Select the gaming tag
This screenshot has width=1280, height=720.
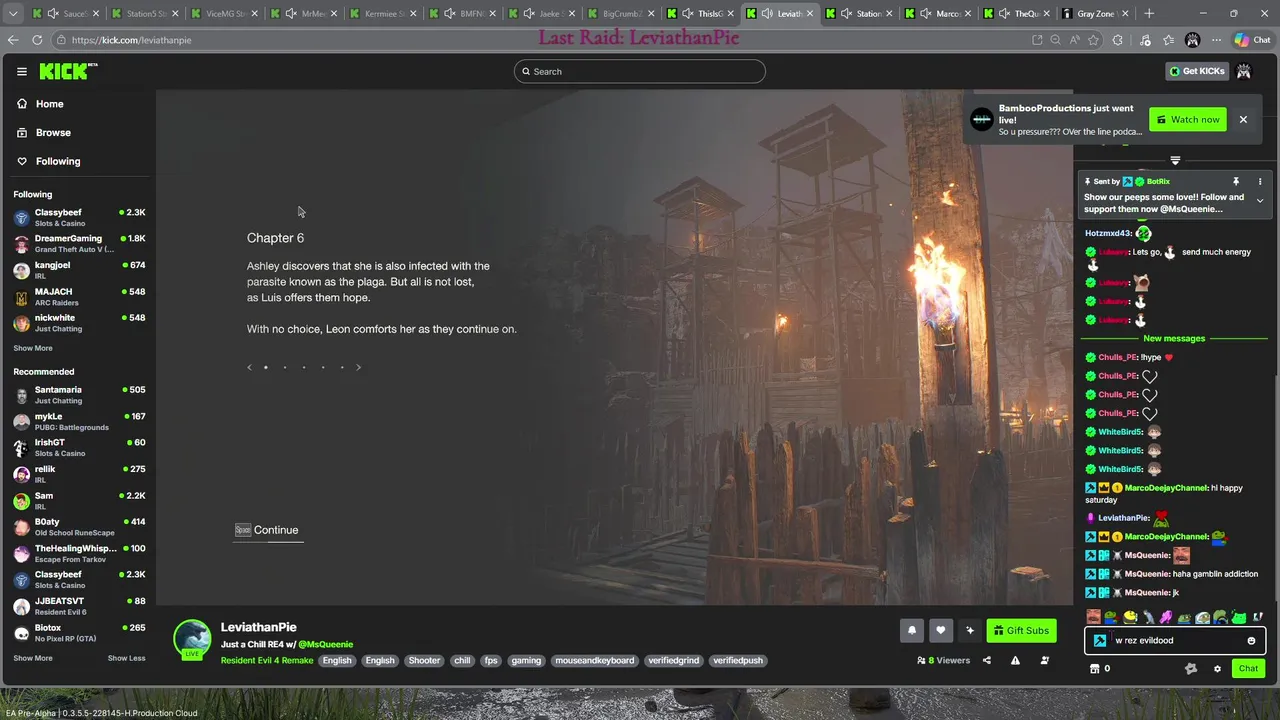click(526, 660)
